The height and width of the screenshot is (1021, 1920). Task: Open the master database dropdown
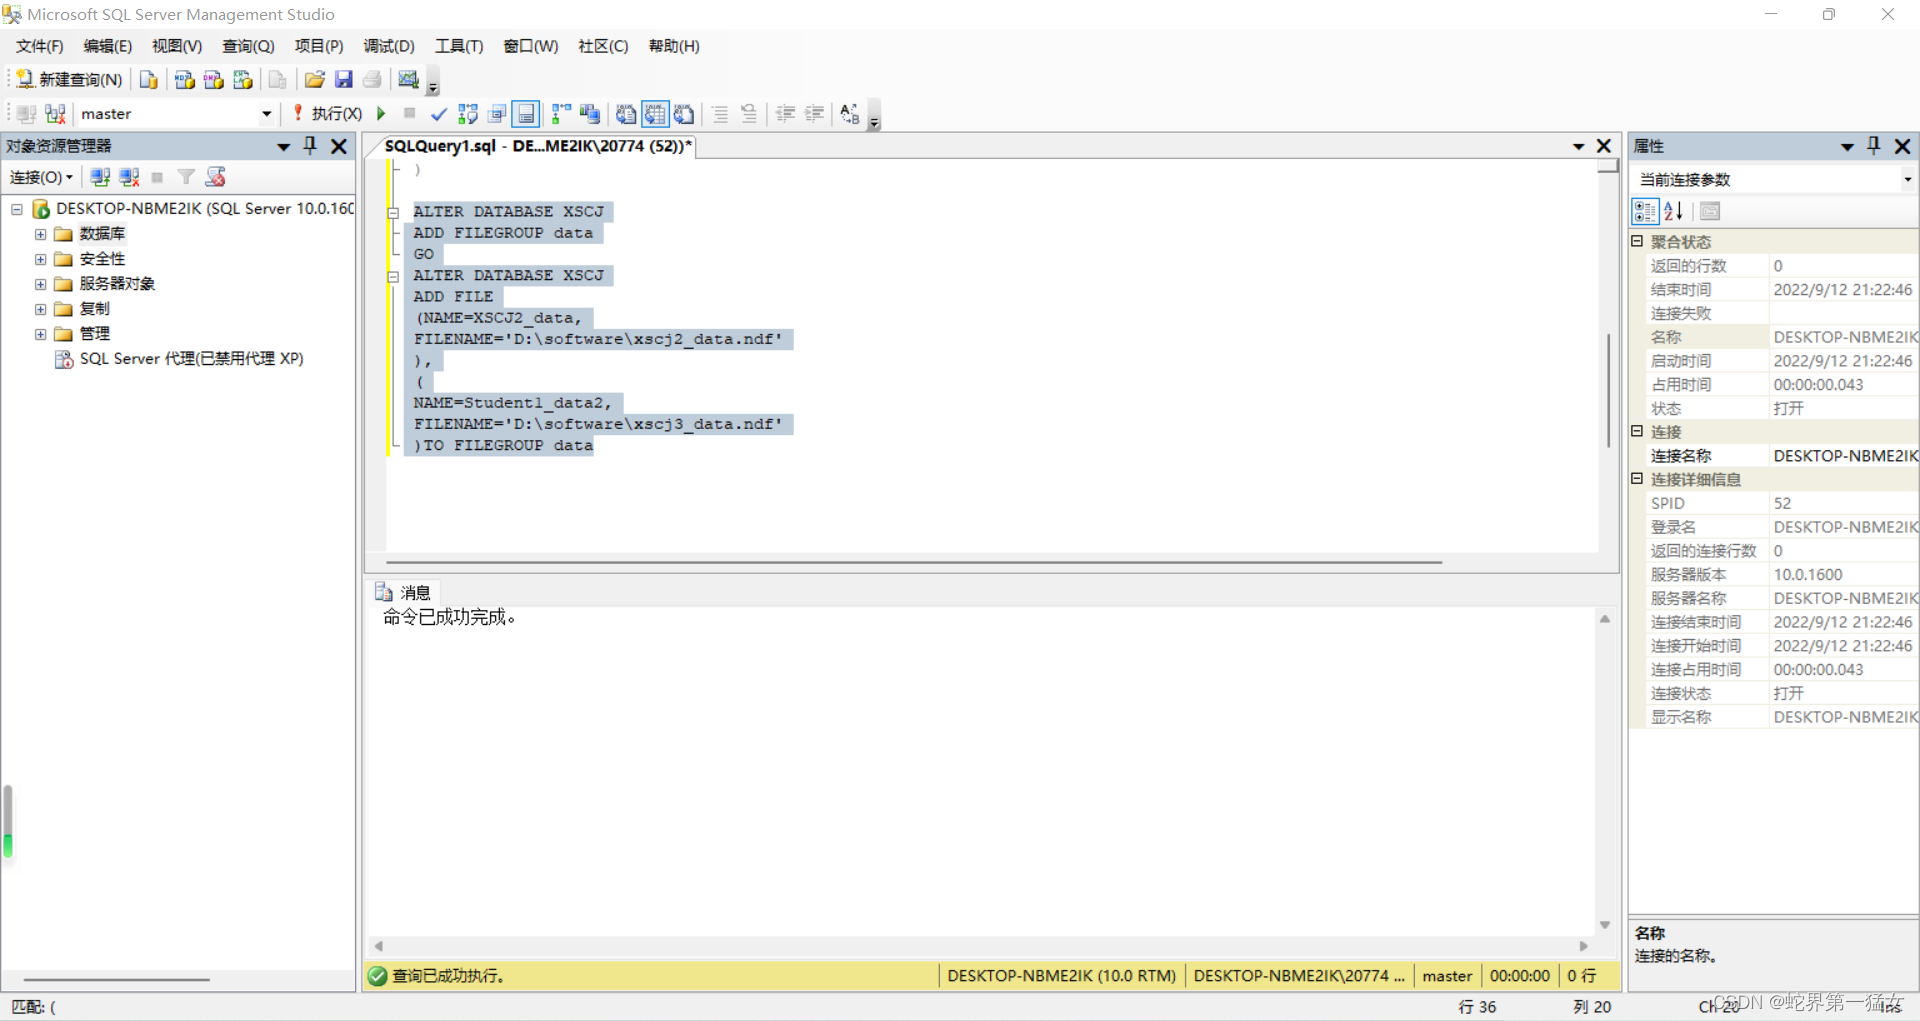[265, 113]
